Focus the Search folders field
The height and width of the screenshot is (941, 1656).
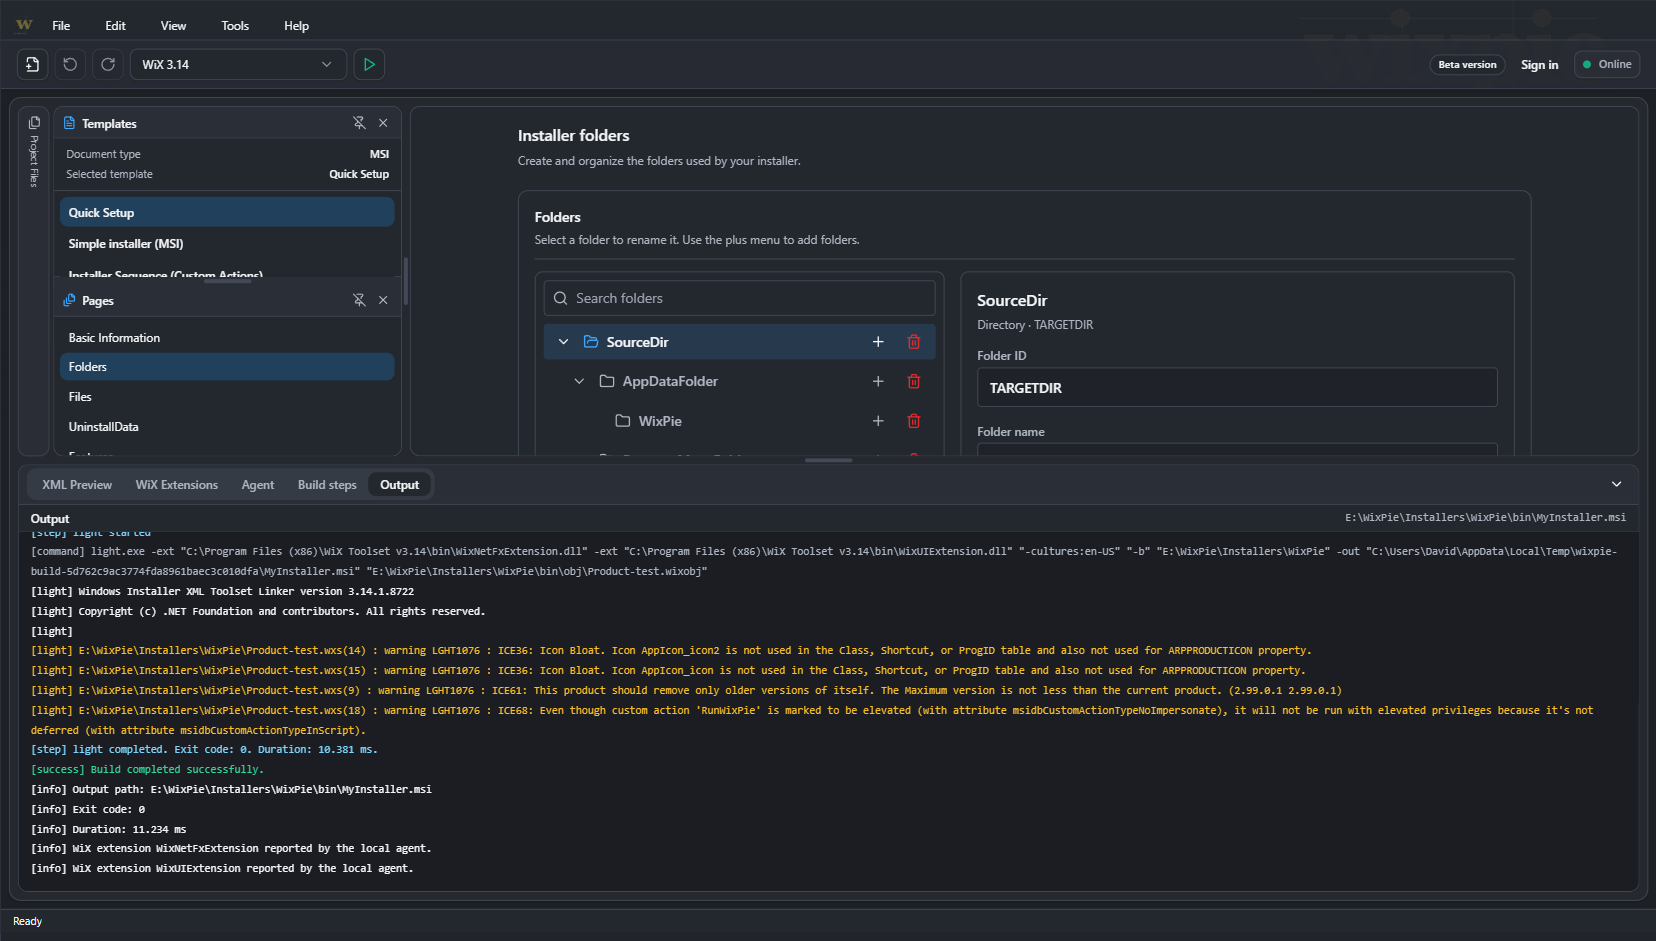[x=740, y=298]
